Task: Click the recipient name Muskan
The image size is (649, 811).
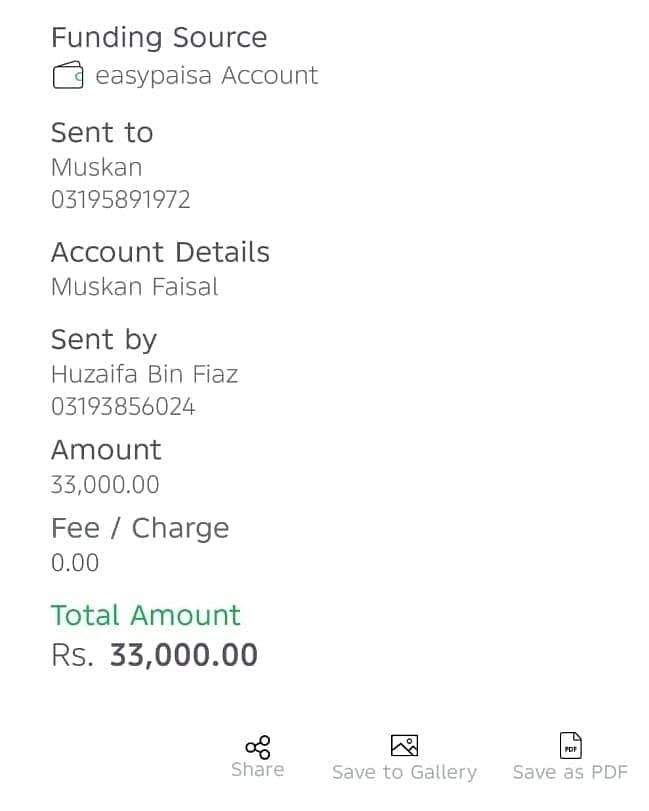Action: coord(97,168)
